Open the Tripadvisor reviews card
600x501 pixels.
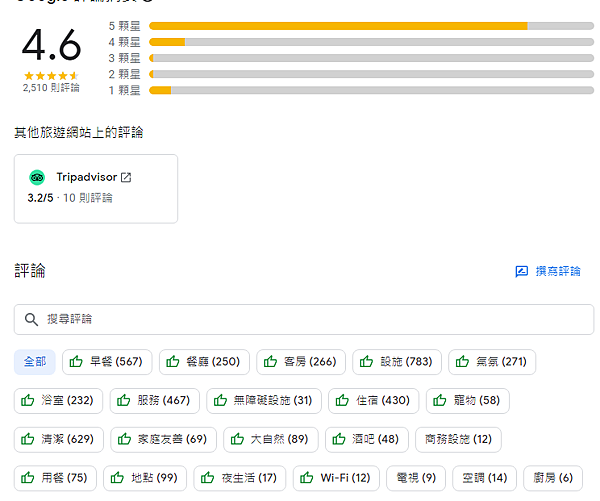96,188
